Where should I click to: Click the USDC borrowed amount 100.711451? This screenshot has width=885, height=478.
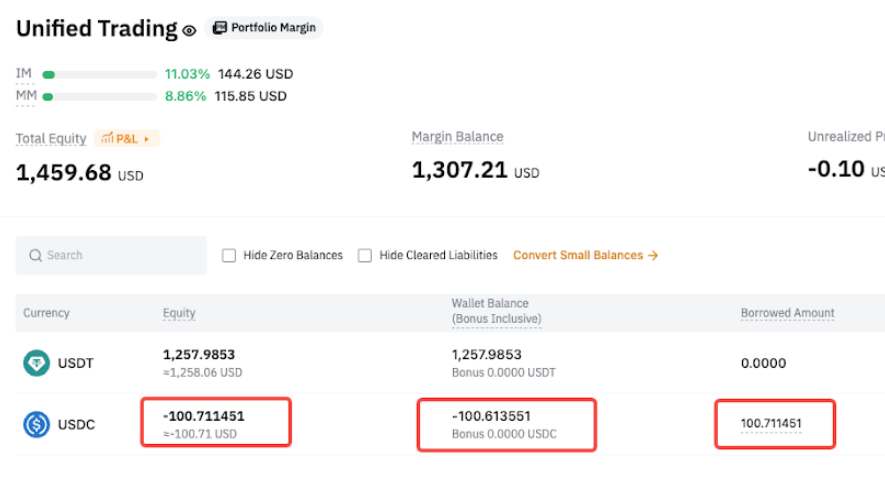771,424
